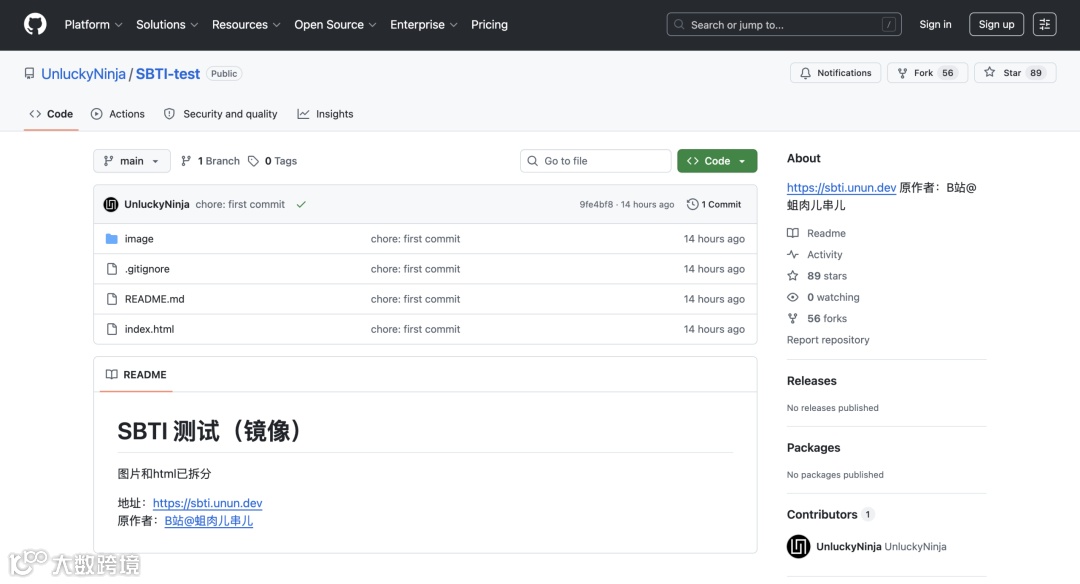
Task: Click the README.md file icon
Action: pyautogui.click(x=112, y=299)
